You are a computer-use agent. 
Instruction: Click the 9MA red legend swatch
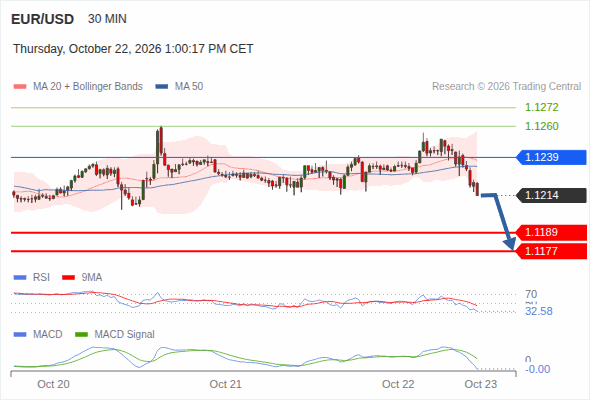[x=68, y=278]
